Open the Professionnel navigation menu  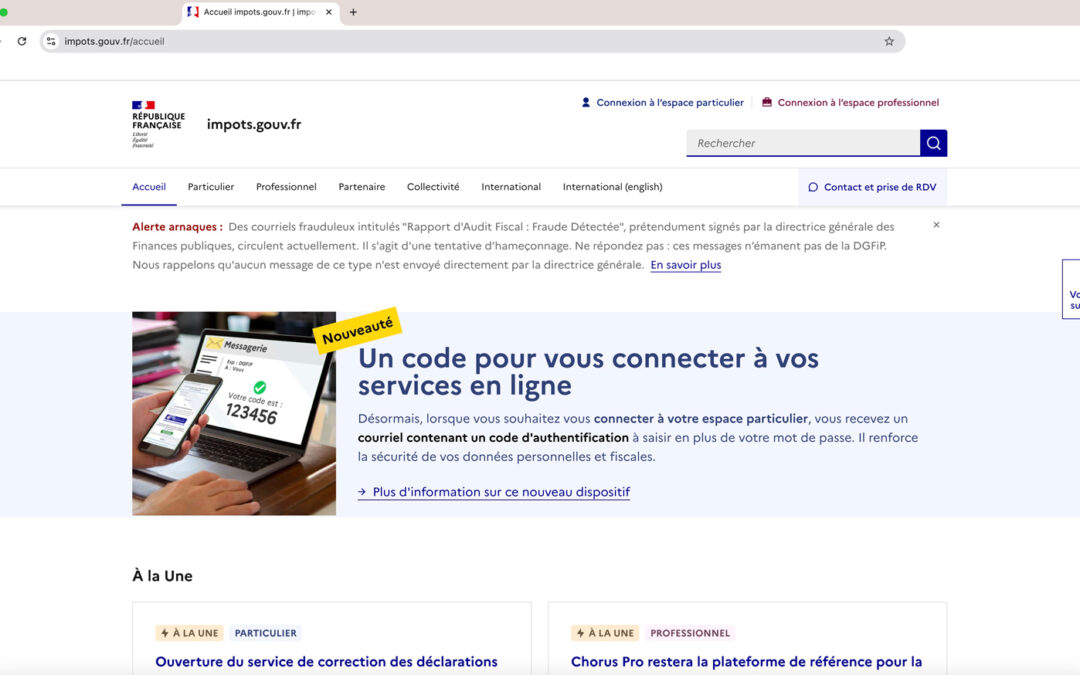286,187
